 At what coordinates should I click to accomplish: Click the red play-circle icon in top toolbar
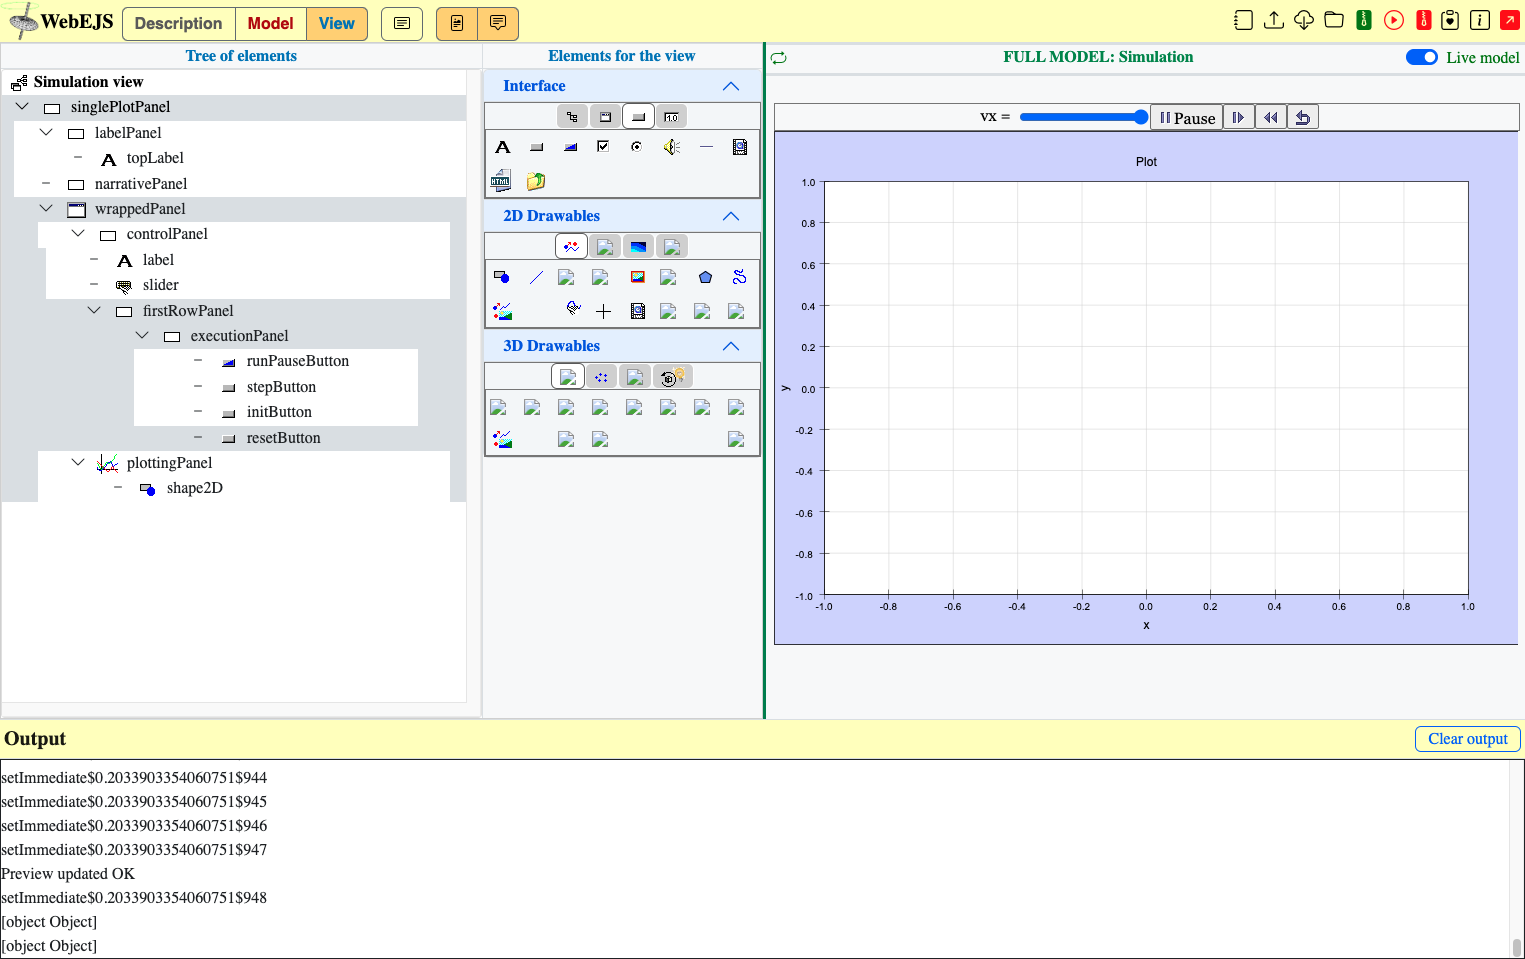coord(1394,20)
